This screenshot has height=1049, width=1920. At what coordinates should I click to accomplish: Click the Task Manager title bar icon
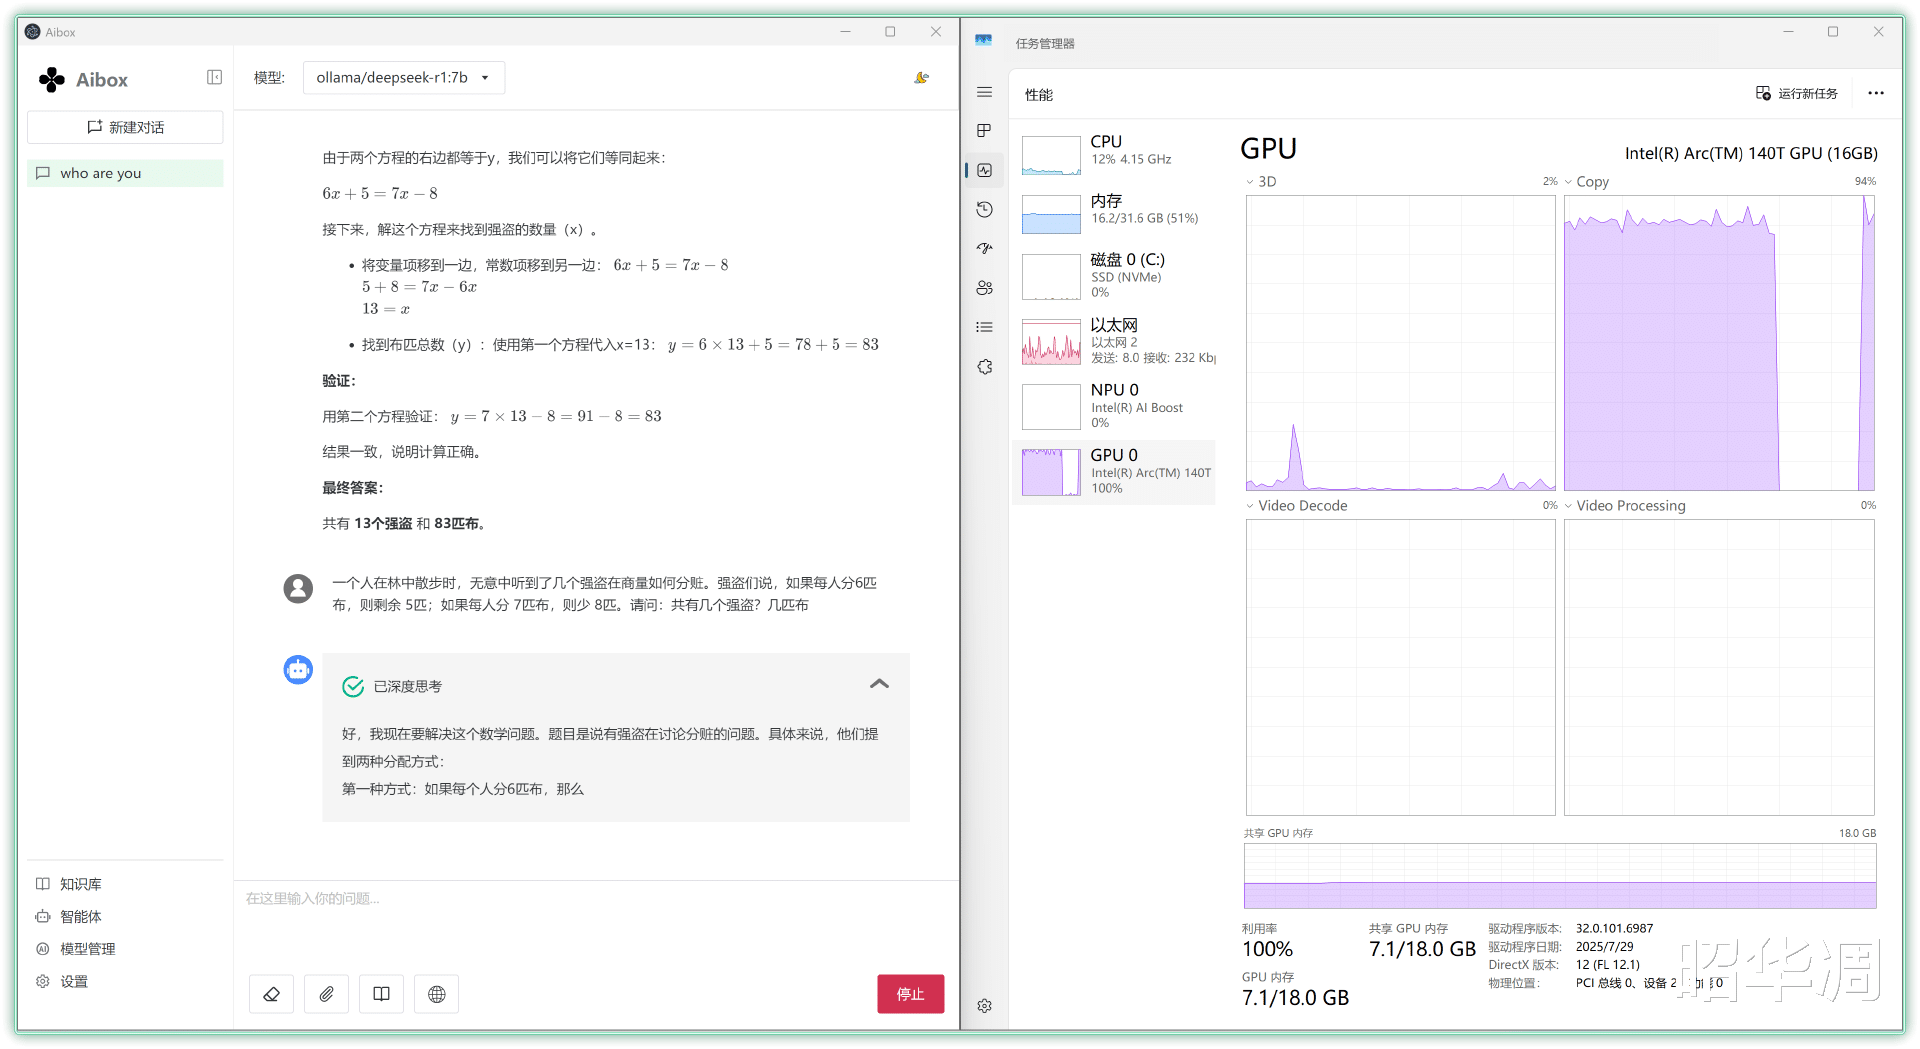984,40
